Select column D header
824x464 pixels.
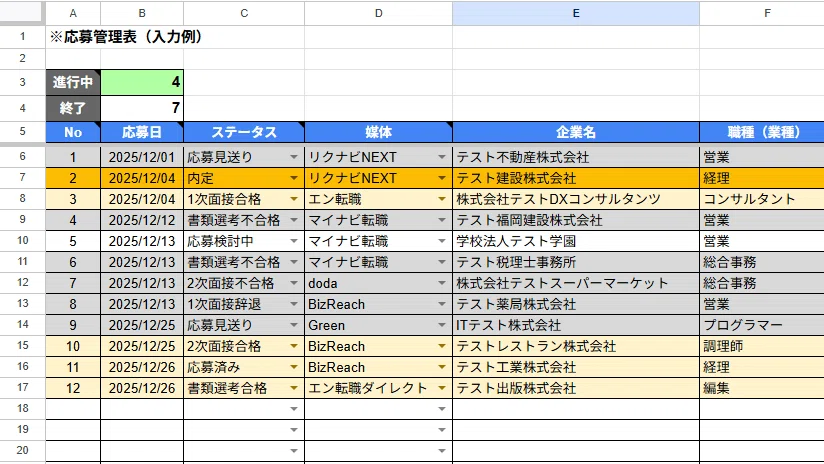378,13
